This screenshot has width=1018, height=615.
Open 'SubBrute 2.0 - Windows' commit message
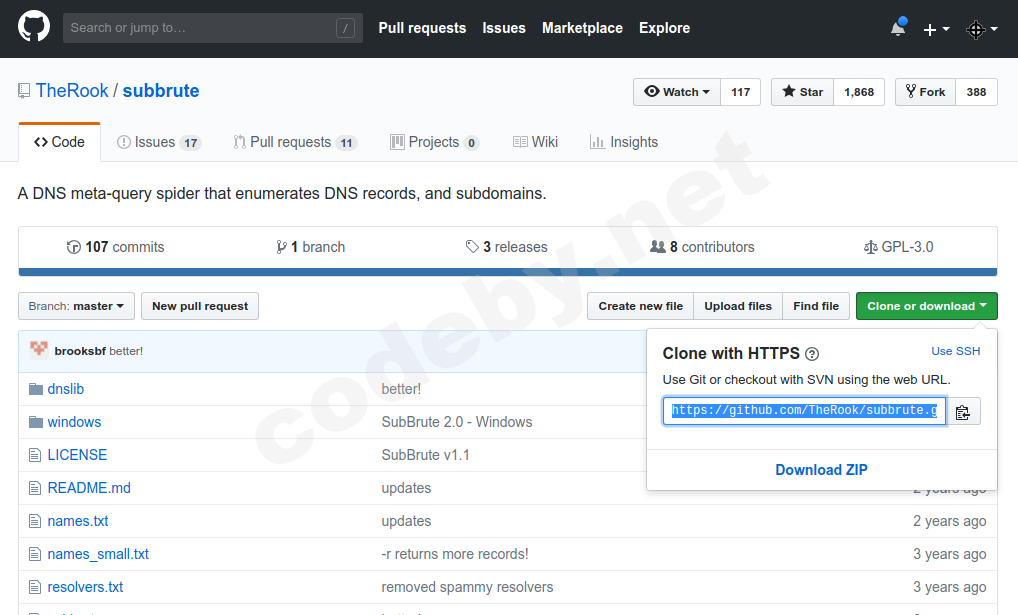pos(457,422)
